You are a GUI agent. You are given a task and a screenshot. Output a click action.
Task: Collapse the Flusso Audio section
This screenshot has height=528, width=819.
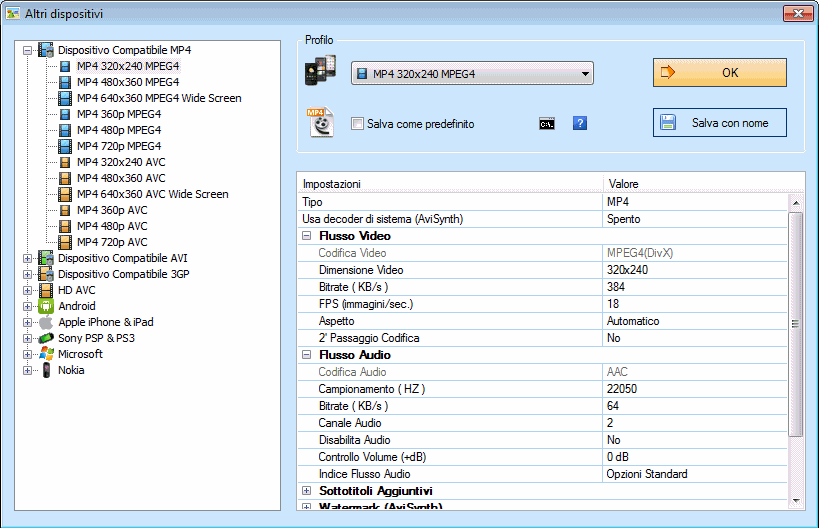(307, 355)
